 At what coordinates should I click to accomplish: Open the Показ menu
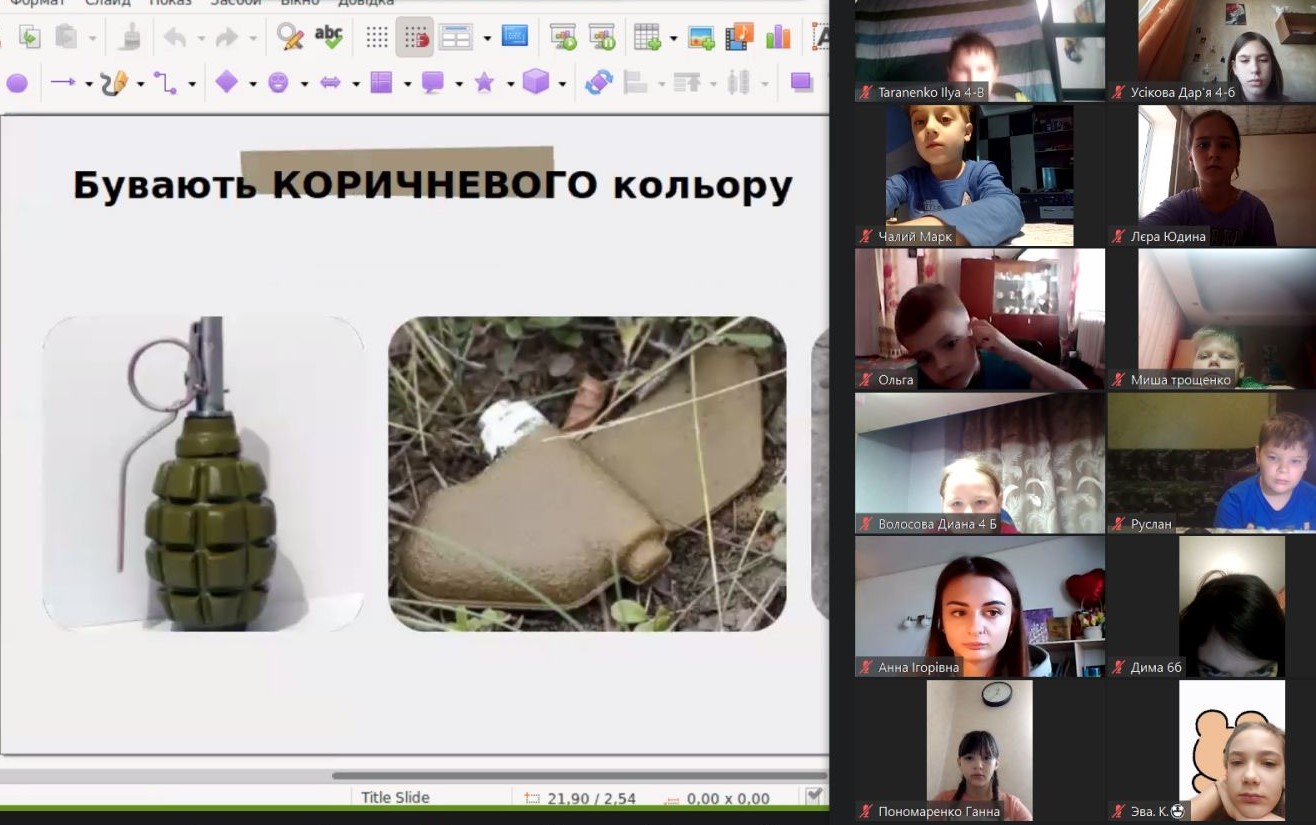pyautogui.click(x=170, y=3)
